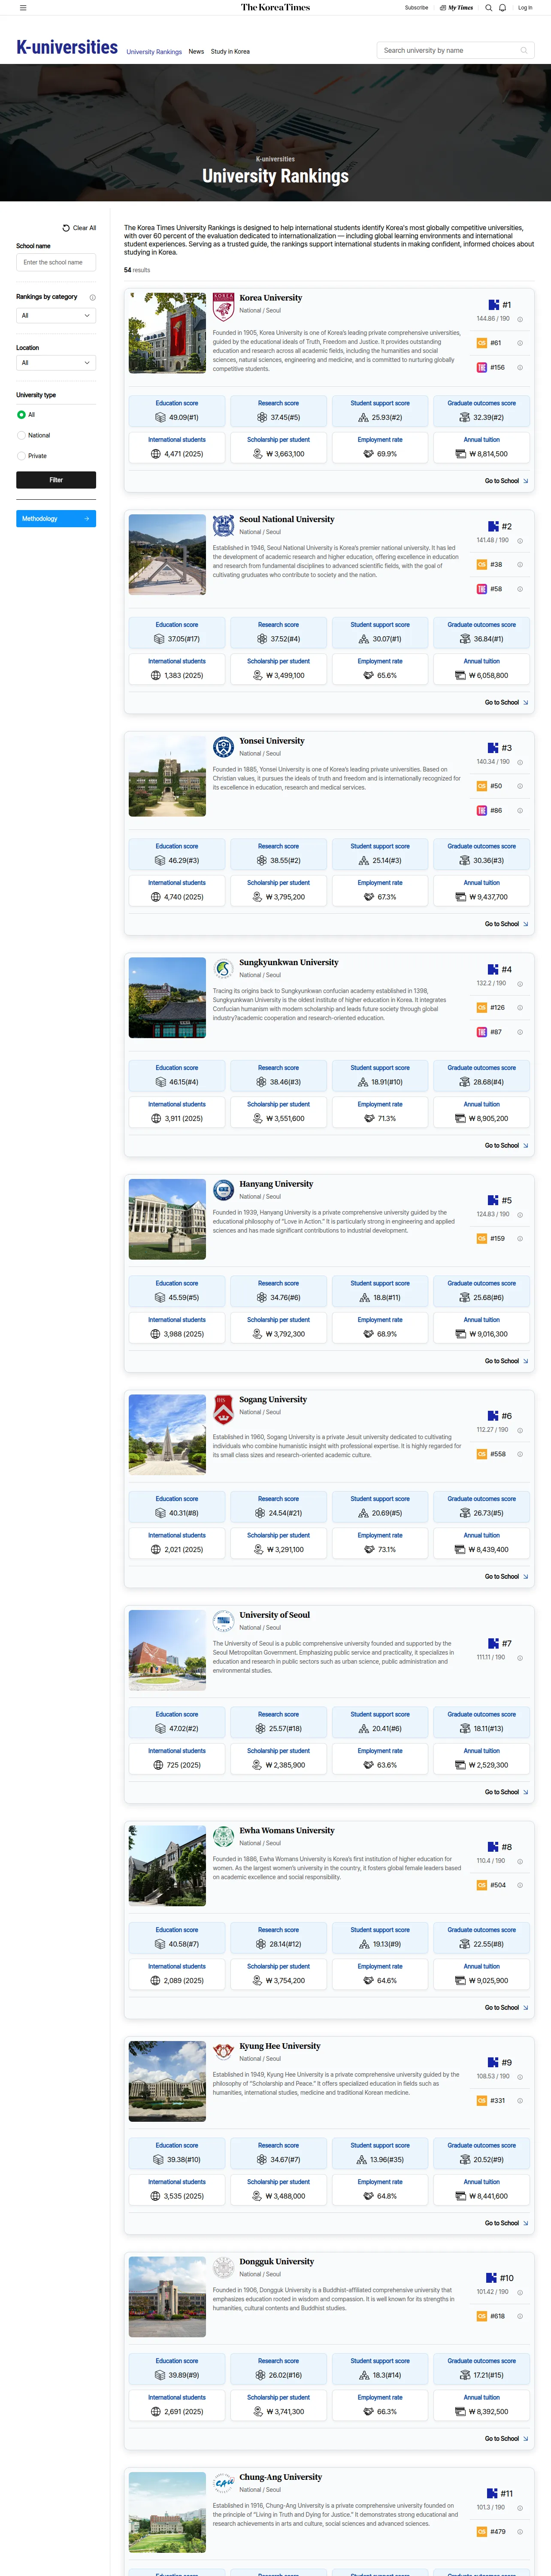Viewport: 551px width, 2576px height.
Task: Open the Location dropdown
Action: [x=56, y=363]
